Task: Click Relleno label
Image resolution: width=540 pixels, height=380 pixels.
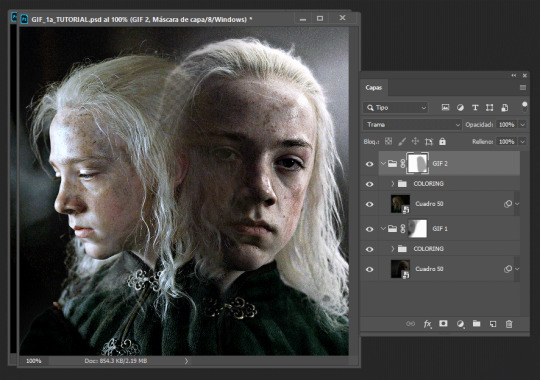Action: tap(482, 141)
